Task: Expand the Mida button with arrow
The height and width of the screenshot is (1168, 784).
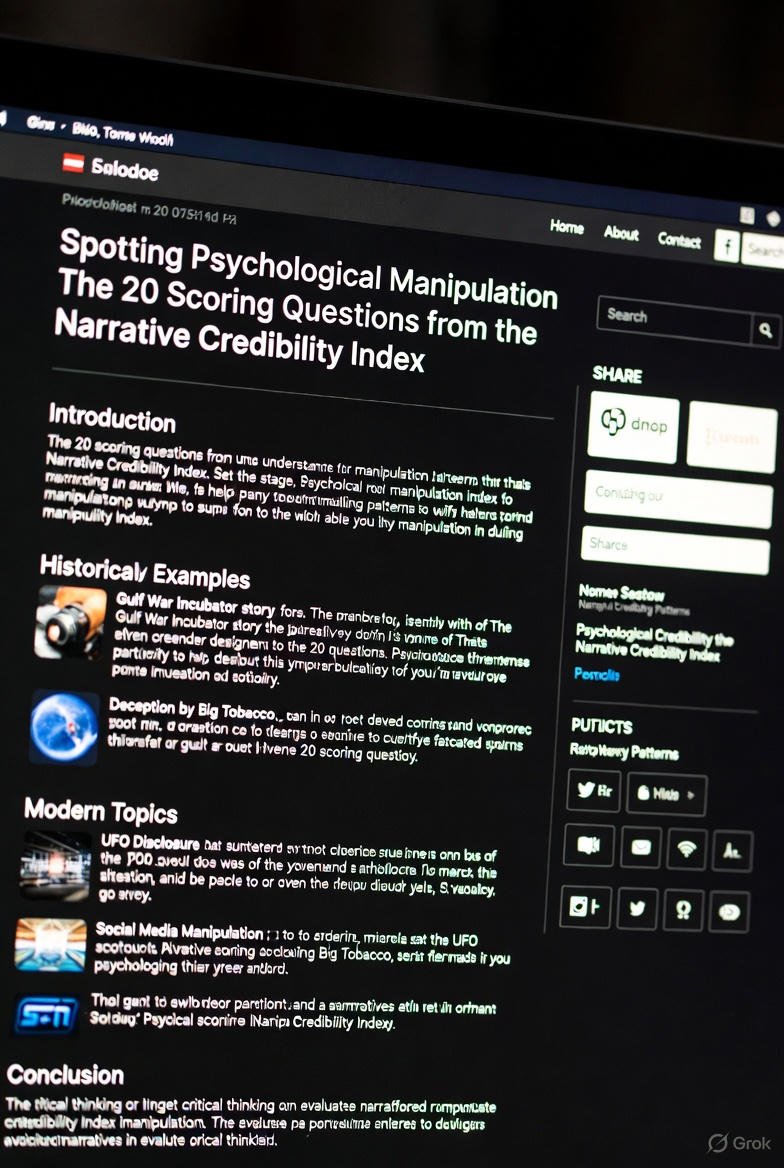Action: pyautogui.click(x=666, y=794)
